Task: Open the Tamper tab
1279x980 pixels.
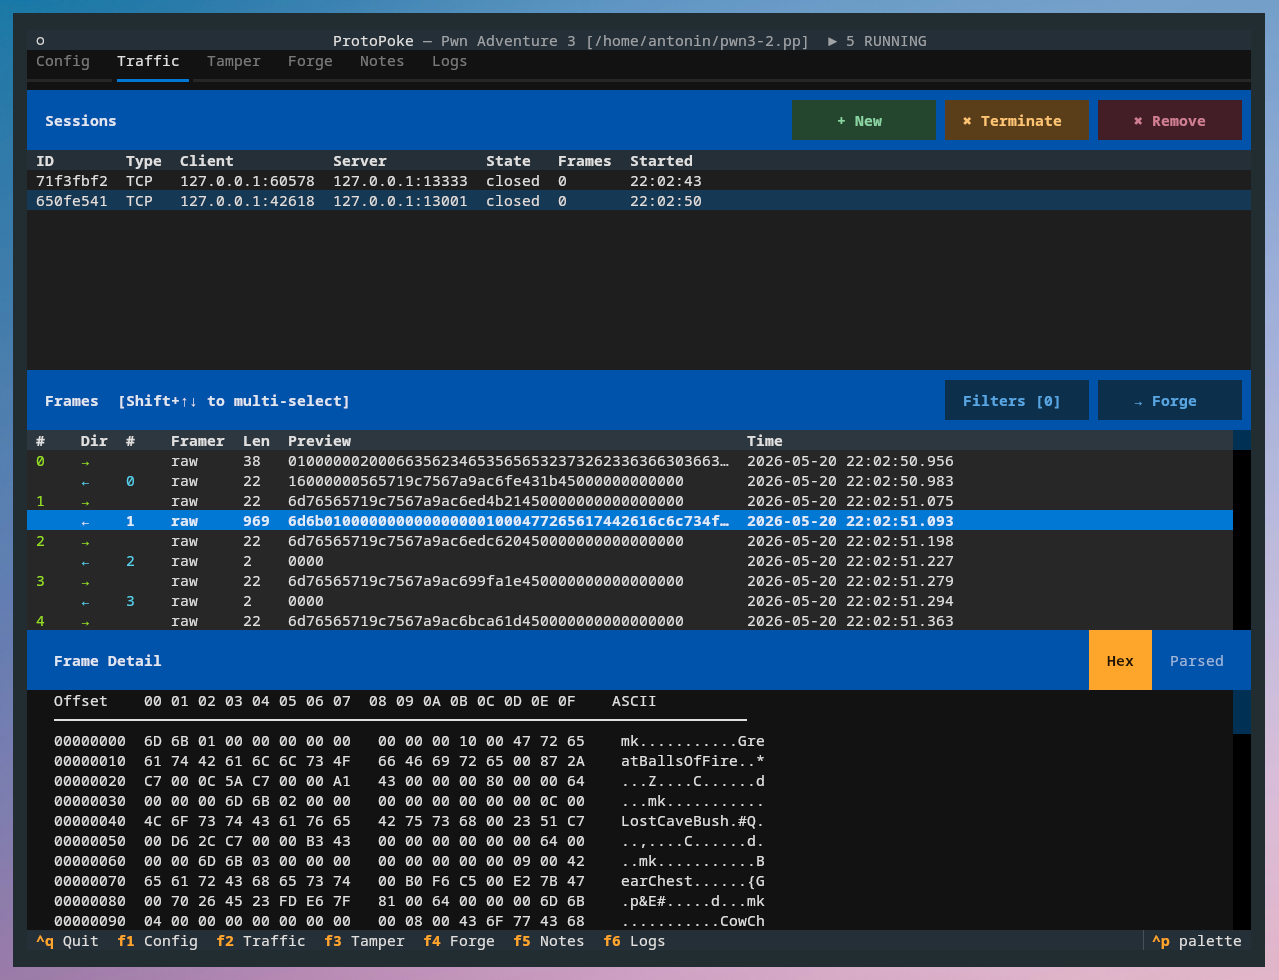Action: pyautogui.click(x=234, y=61)
